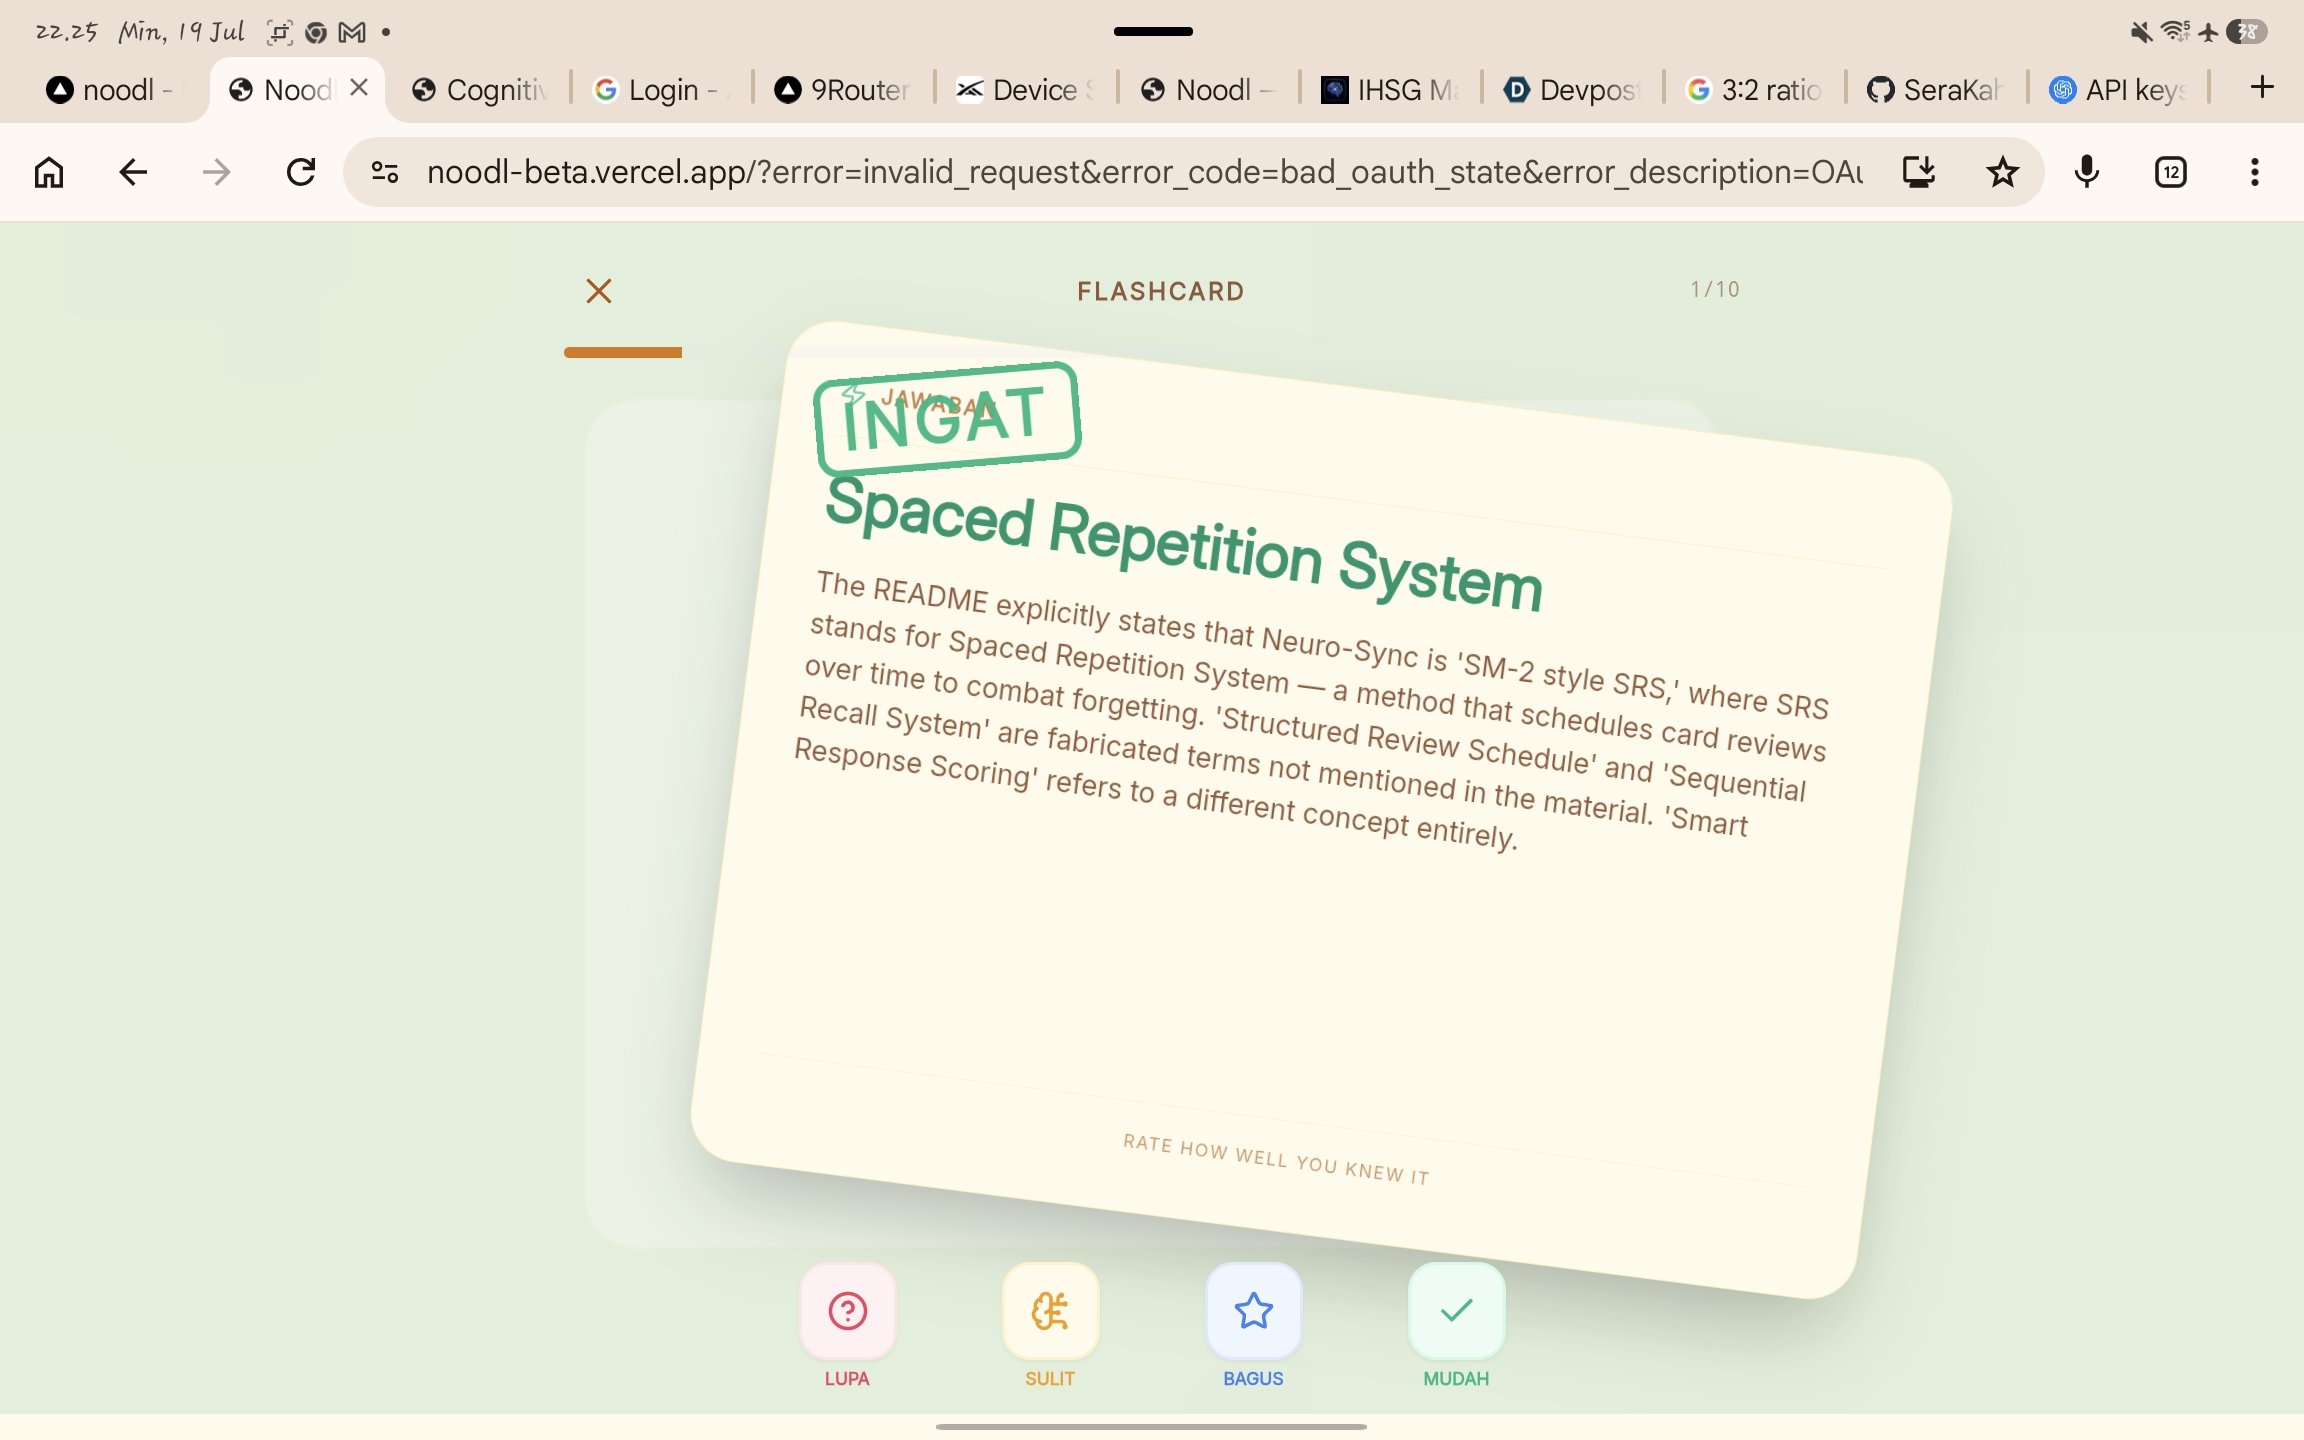Close the active Noodl tab
Image resolution: width=2304 pixels, height=1440 pixels.
coord(360,88)
